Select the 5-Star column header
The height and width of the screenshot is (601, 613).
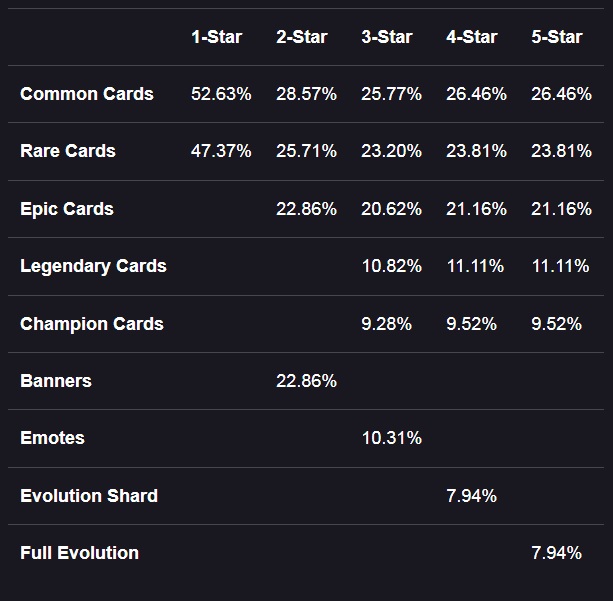coord(557,37)
